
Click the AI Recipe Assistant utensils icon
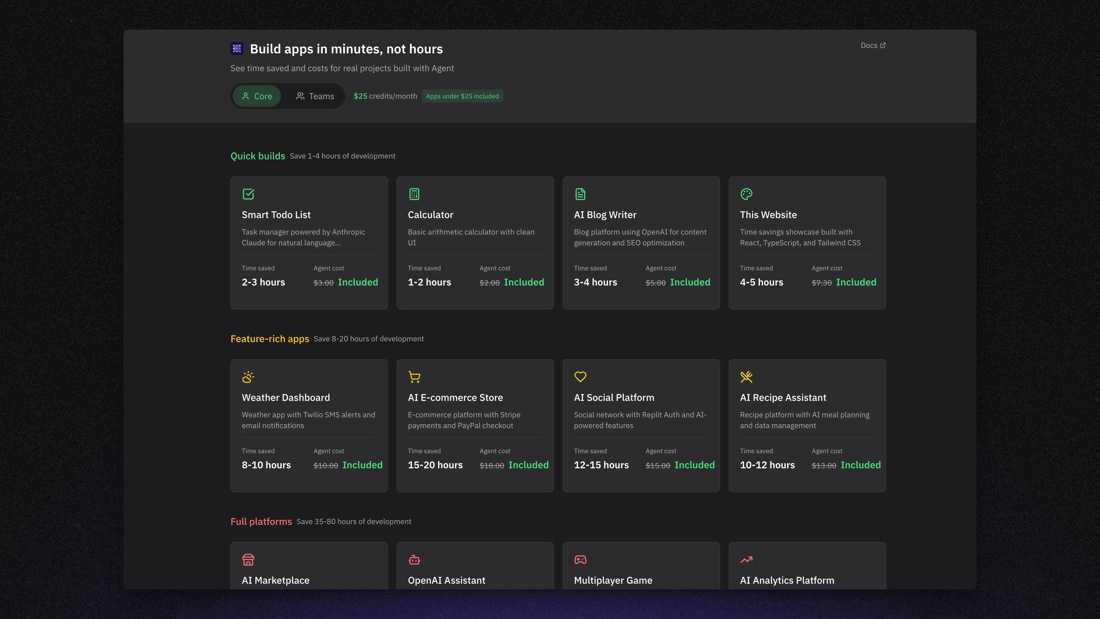(746, 377)
